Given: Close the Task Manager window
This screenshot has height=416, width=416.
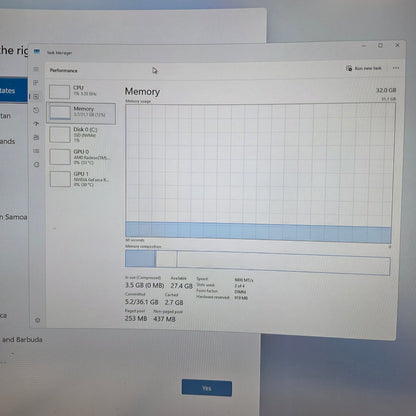Looking at the screenshot, I should [397, 45].
